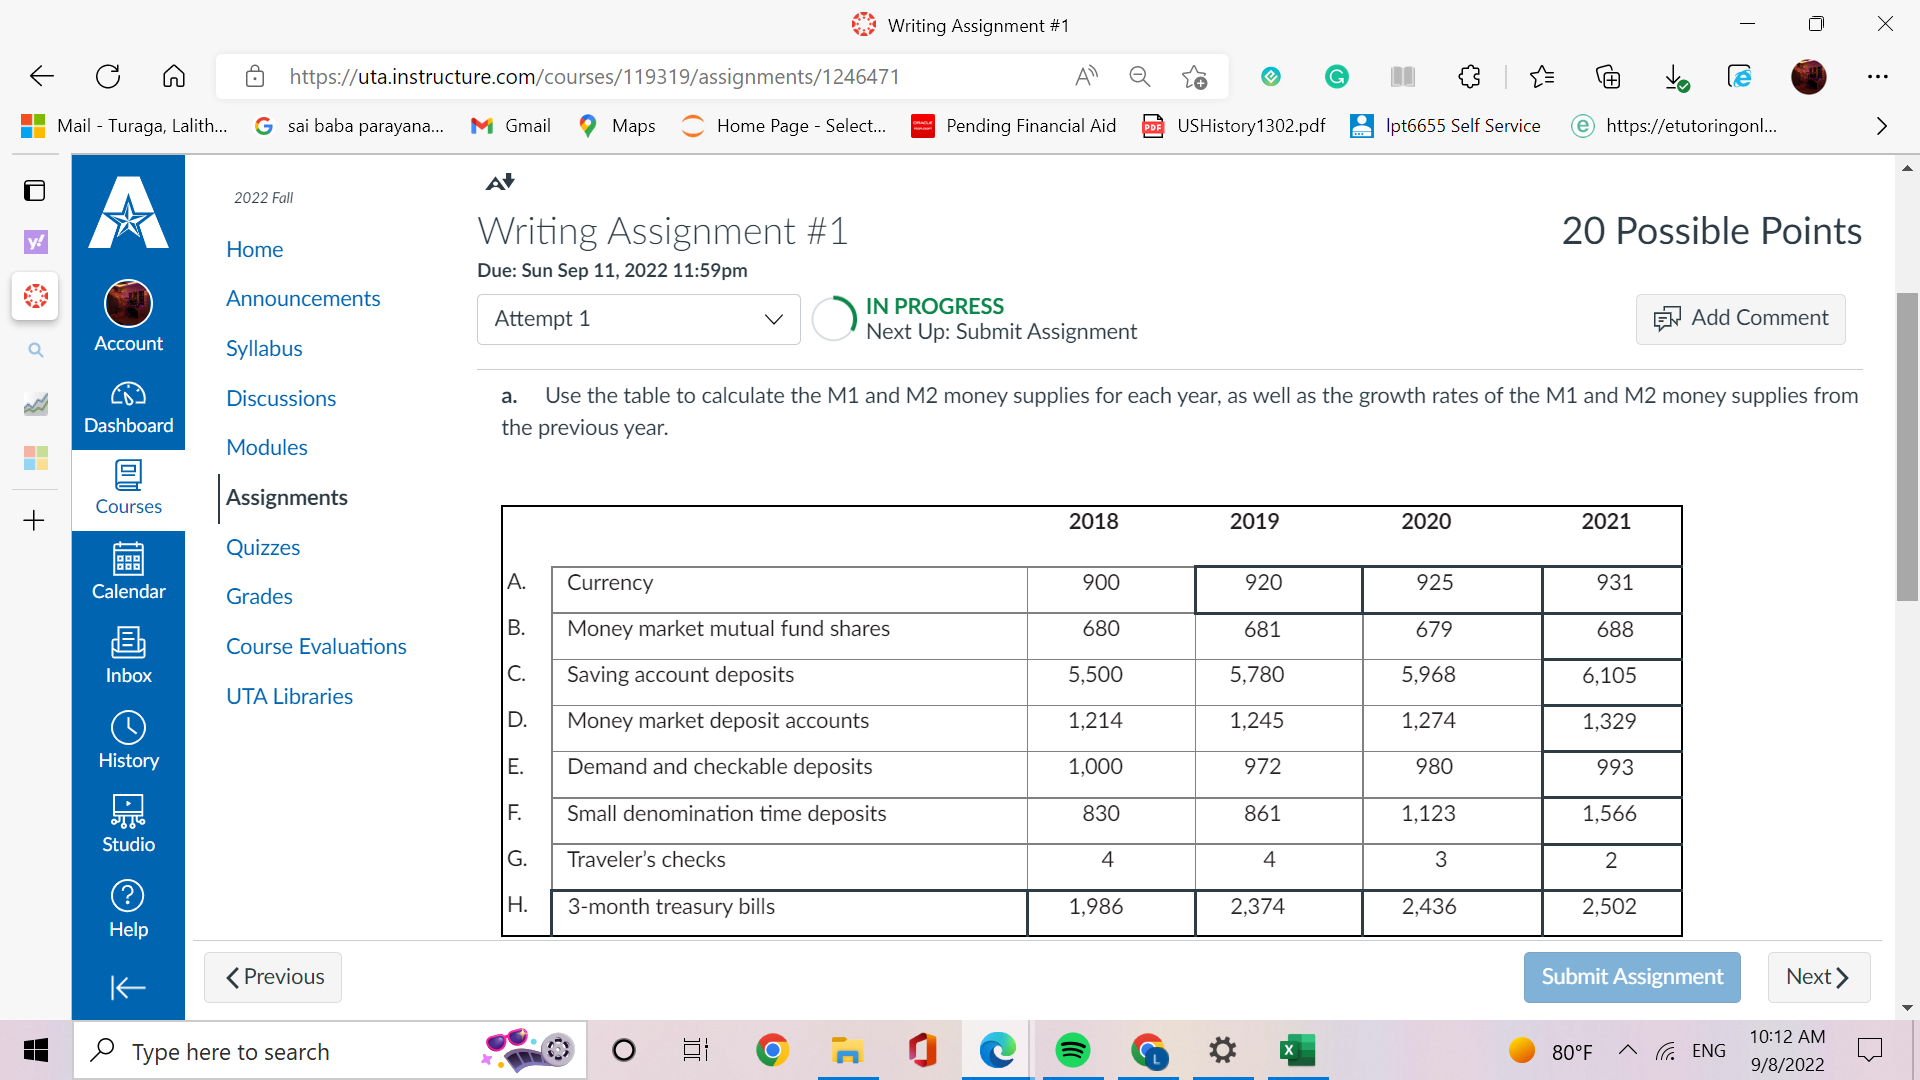The image size is (1920, 1080).
Task: Open Canvas Studio from the sidebar
Action: tap(128, 820)
